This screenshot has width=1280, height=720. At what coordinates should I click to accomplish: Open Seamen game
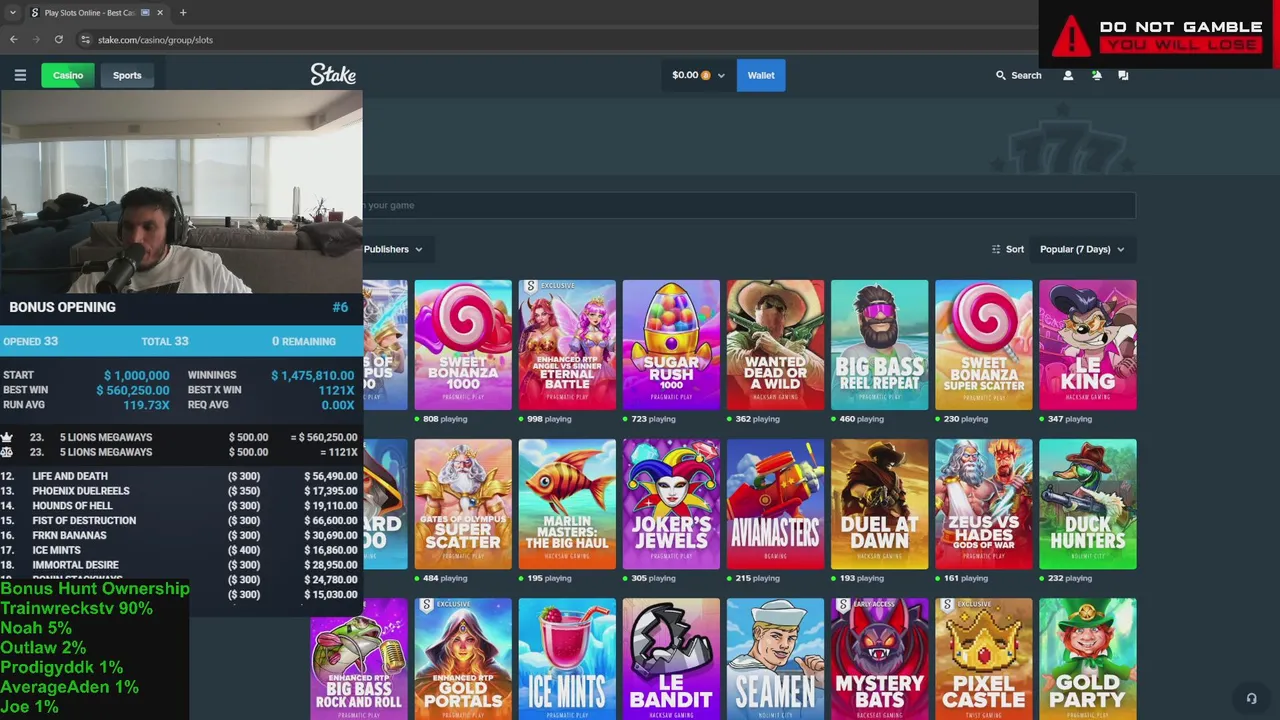click(775, 659)
